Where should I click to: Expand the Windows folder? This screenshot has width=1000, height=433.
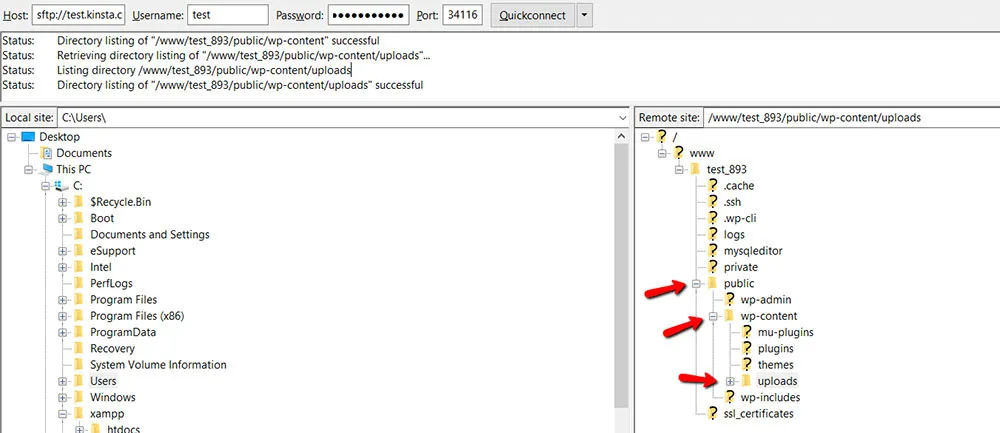pyautogui.click(x=62, y=397)
